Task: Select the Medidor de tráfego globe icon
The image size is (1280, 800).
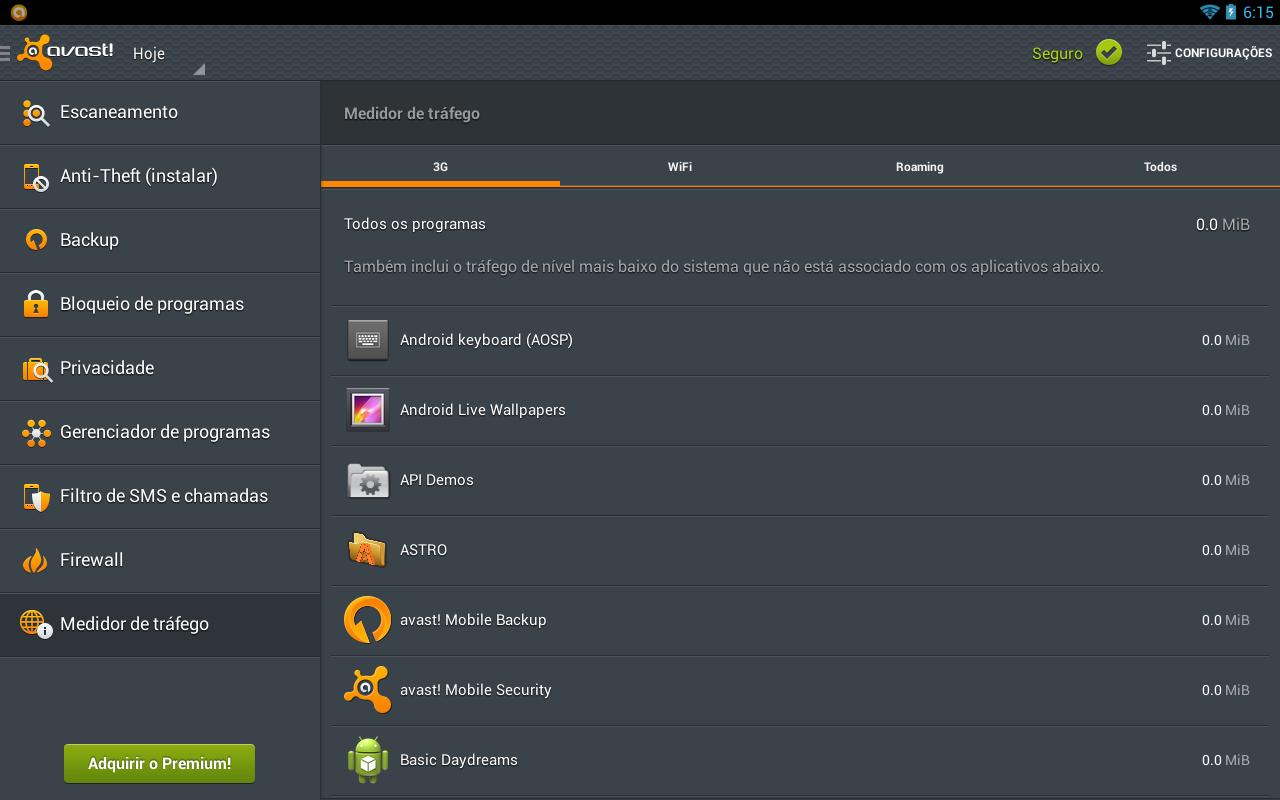Action: click(35, 624)
